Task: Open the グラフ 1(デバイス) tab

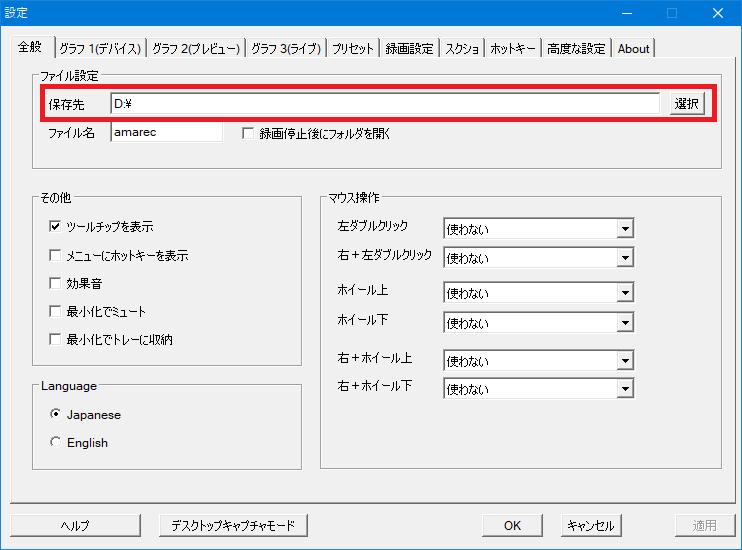Action: (x=100, y=48)
